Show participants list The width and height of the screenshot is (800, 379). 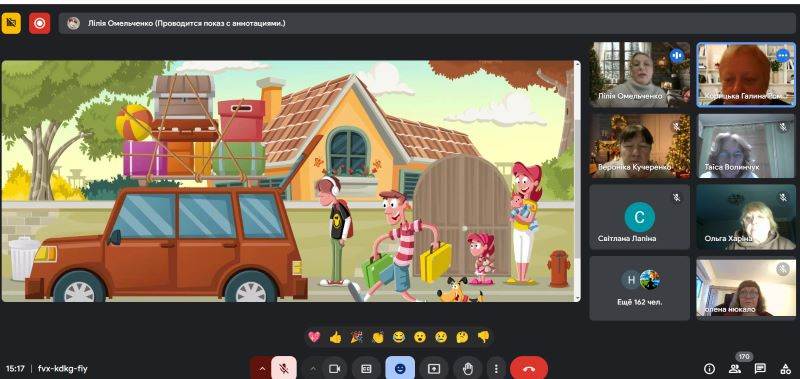(735, 368)
